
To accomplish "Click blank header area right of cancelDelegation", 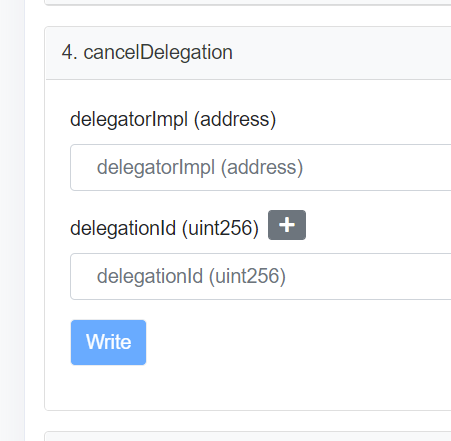I will pyautogui.click(x=342, y=53).
